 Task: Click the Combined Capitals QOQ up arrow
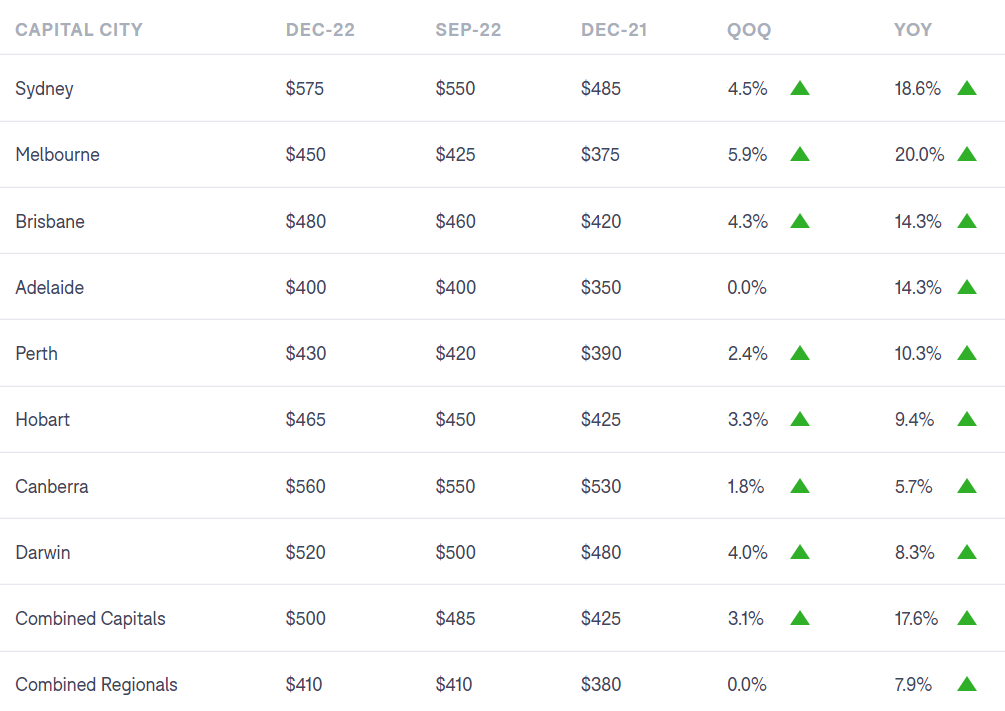799,618
